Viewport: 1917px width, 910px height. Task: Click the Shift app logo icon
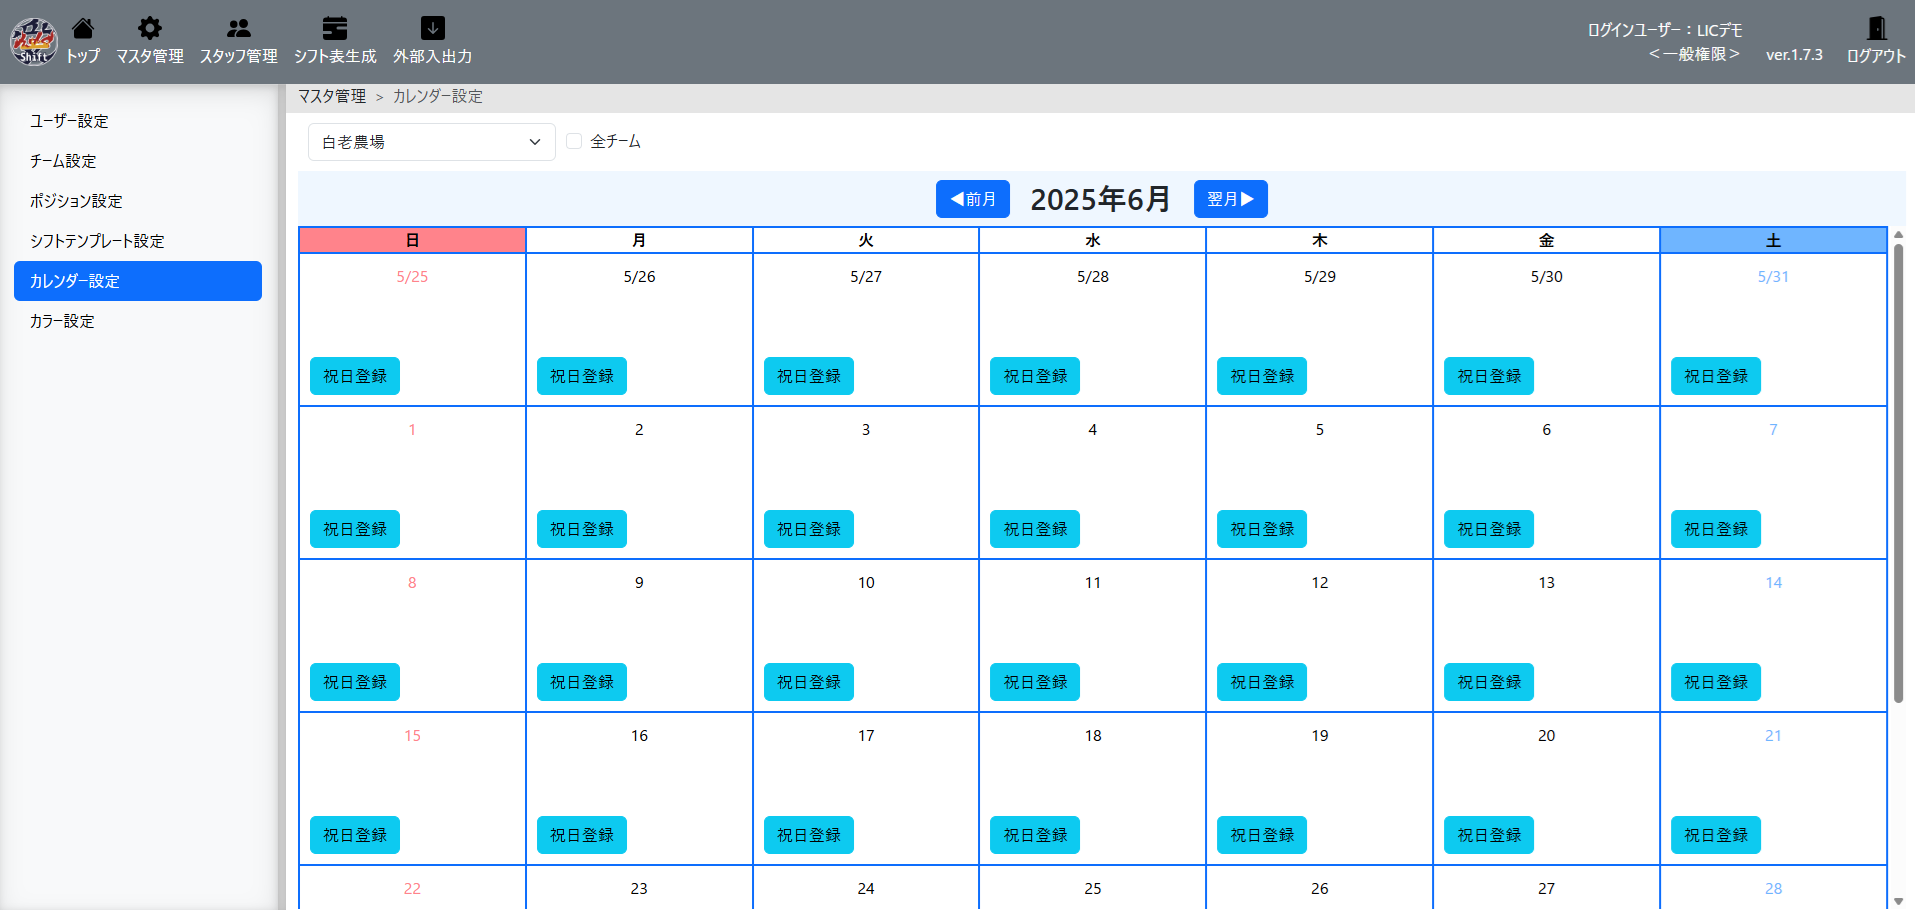33,41
